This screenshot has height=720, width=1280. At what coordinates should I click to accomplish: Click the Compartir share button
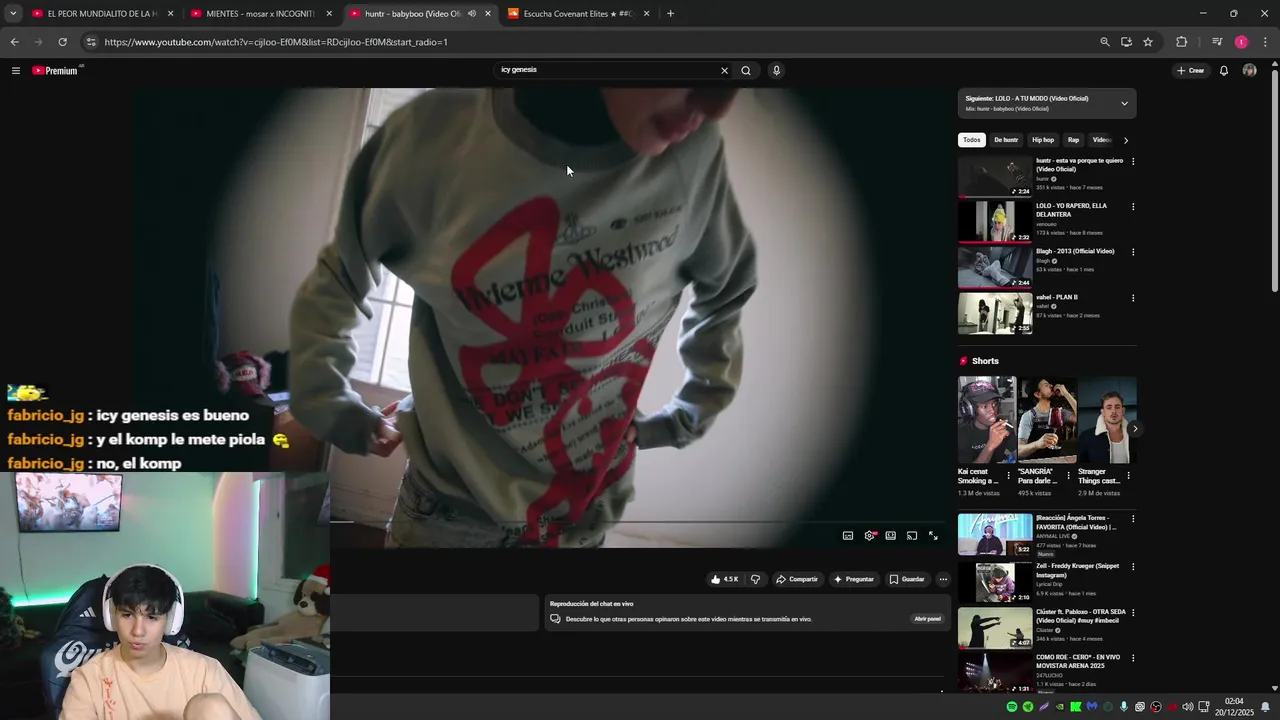point(797,579)
